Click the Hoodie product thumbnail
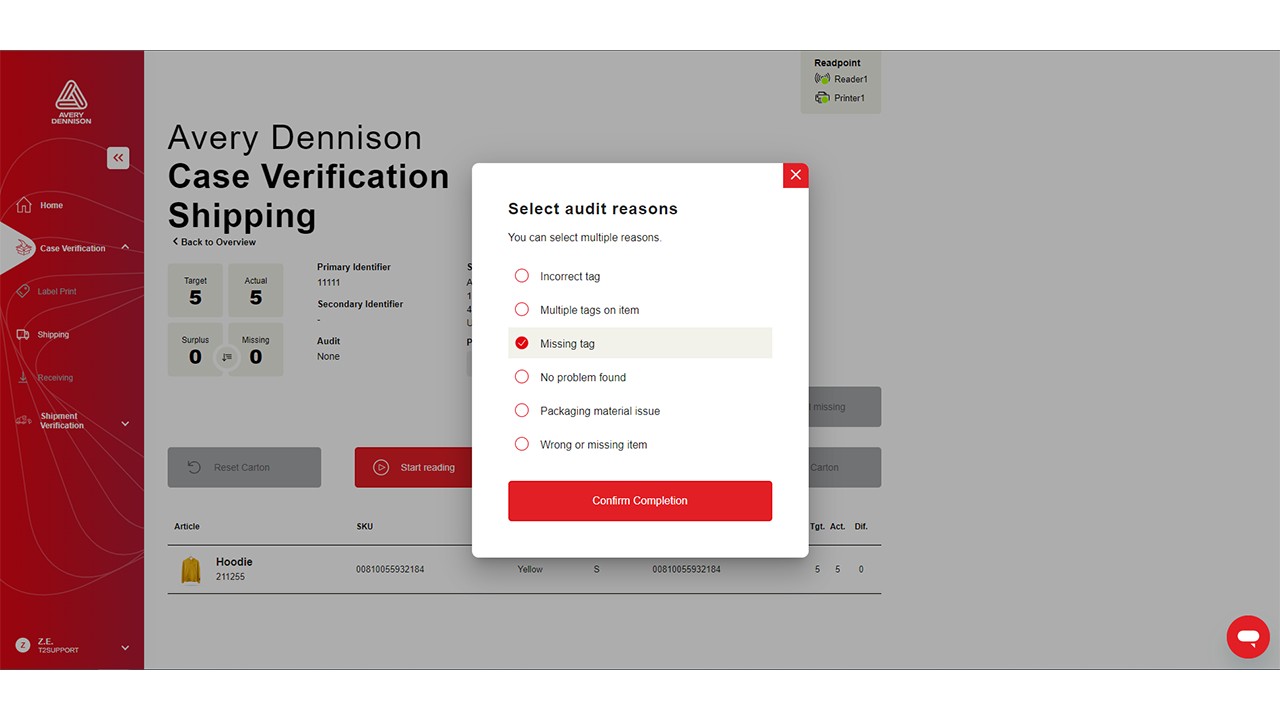This screenshot has height=720, width=1280. click(190, 570)
